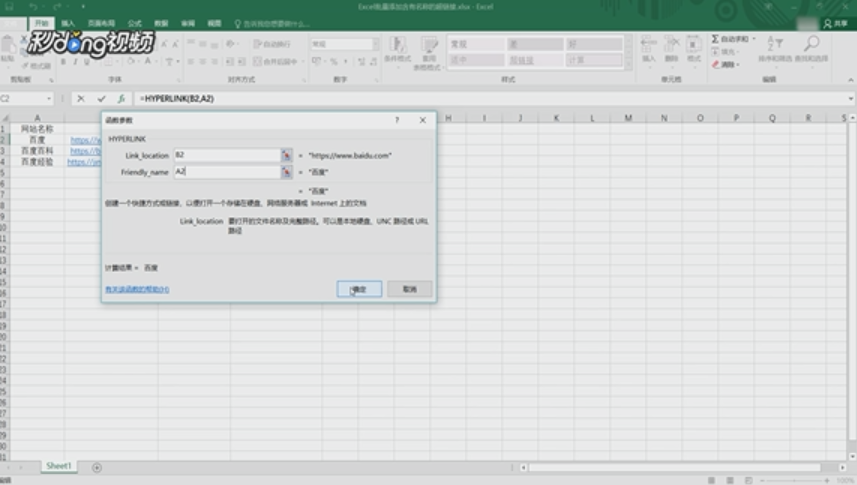The image size is (857, 485).
Task: Click the Tell Me search box with lightbulb
Action: [272, 24]
